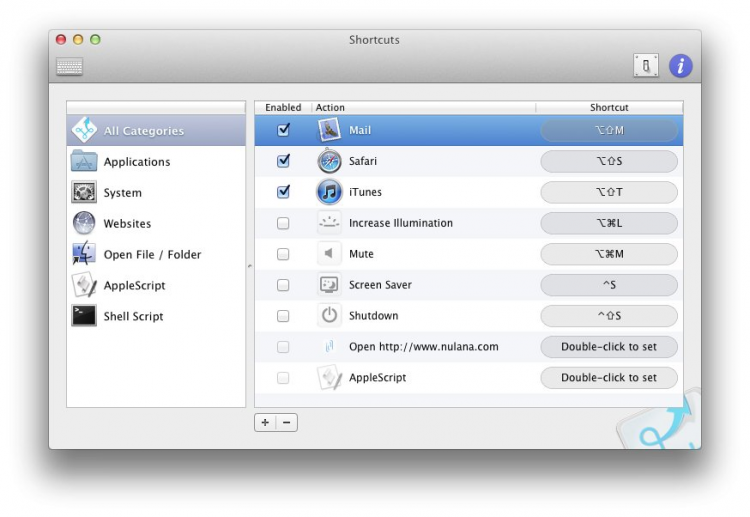Select the System category
This screenshot has height=517, width=750.
[156, 192]
